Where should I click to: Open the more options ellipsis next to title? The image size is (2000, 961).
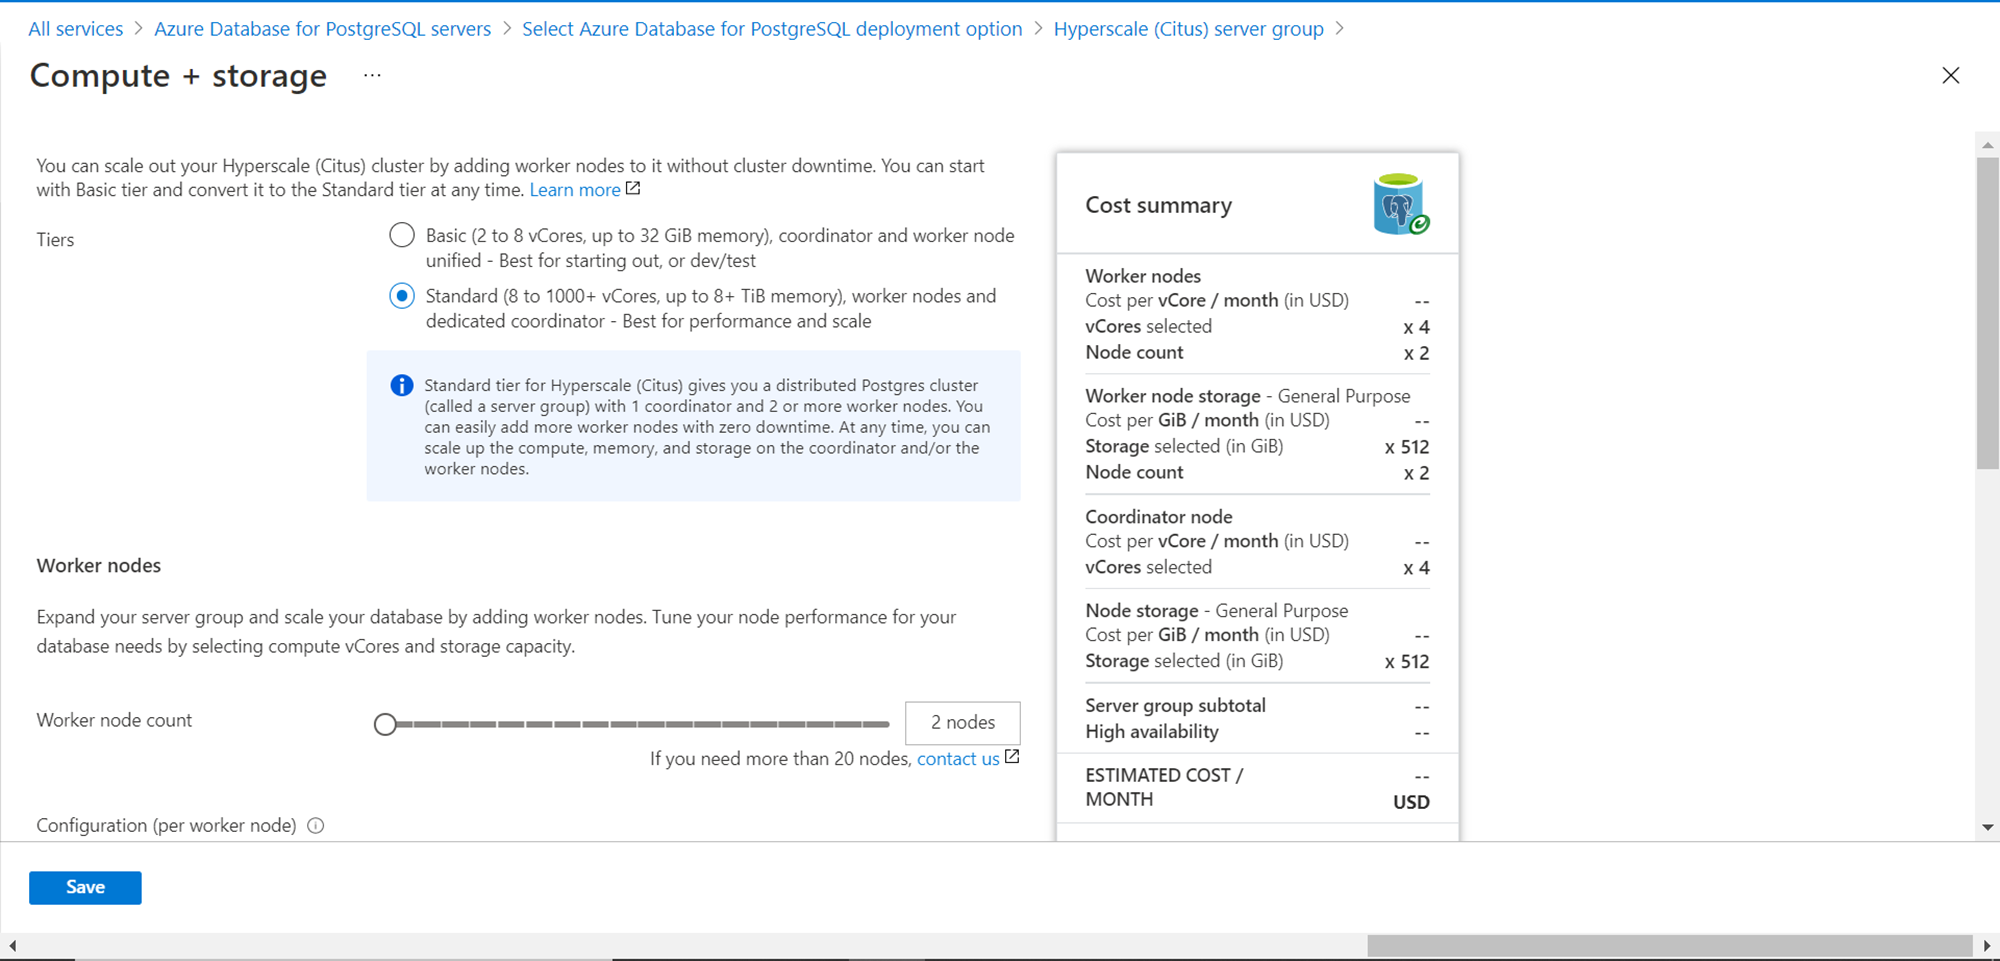pos(372,76)
